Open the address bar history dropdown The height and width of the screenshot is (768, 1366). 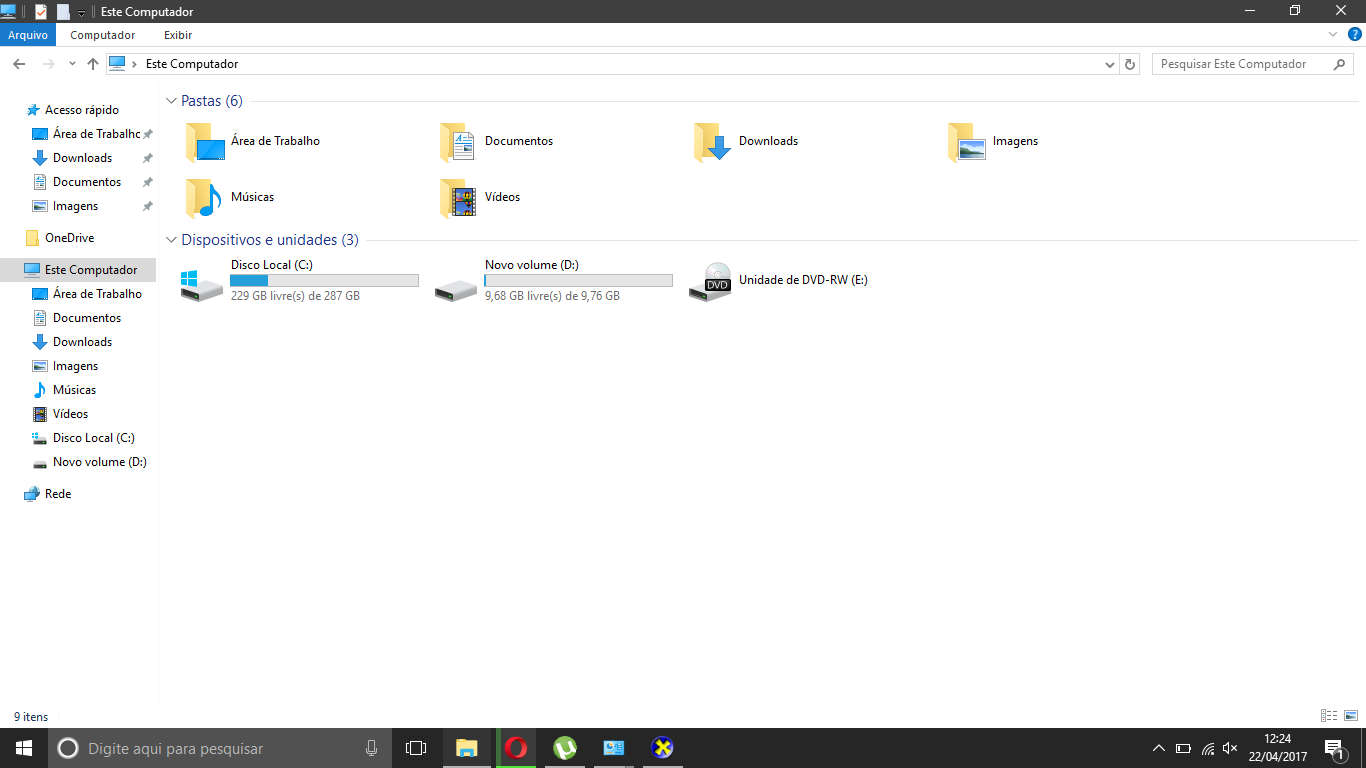point(1110,64)
